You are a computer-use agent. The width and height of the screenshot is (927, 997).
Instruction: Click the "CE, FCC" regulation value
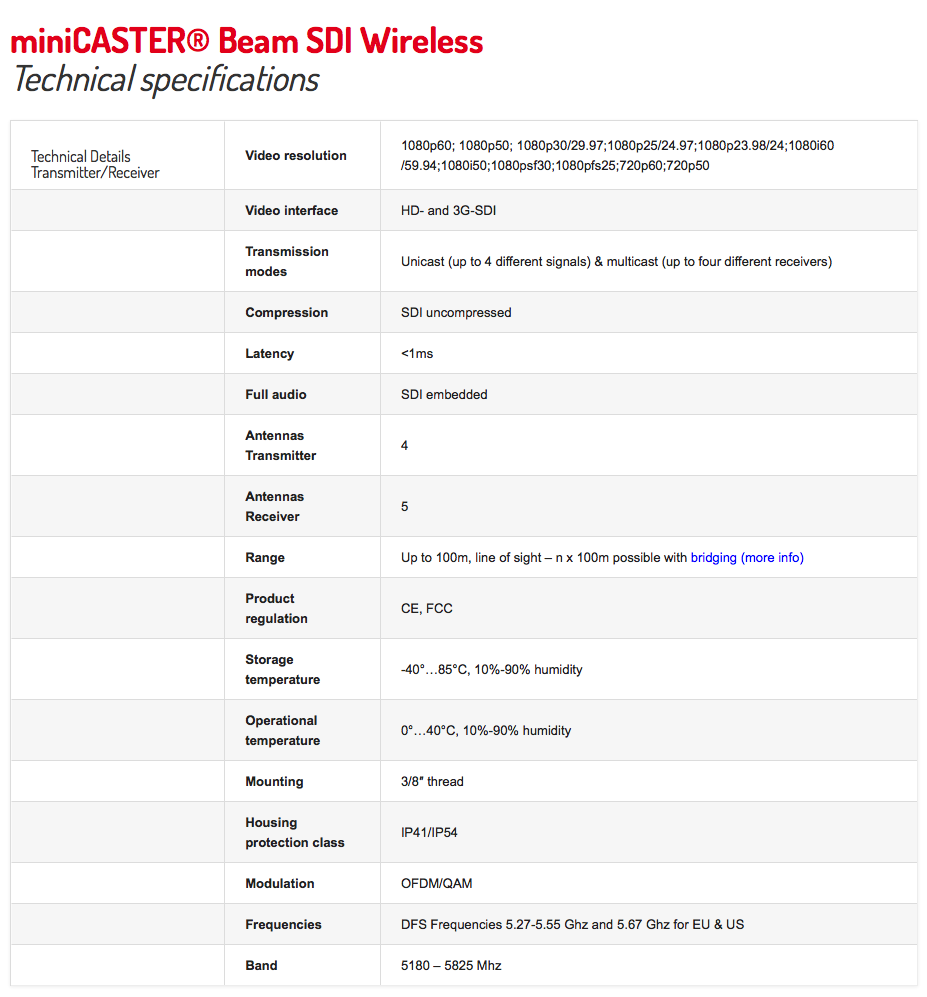click(x=427, y=609)
